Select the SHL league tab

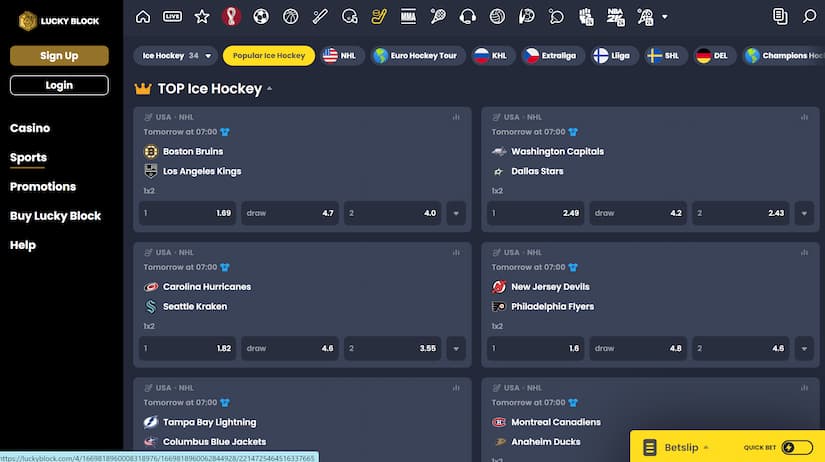click(665, 55)
